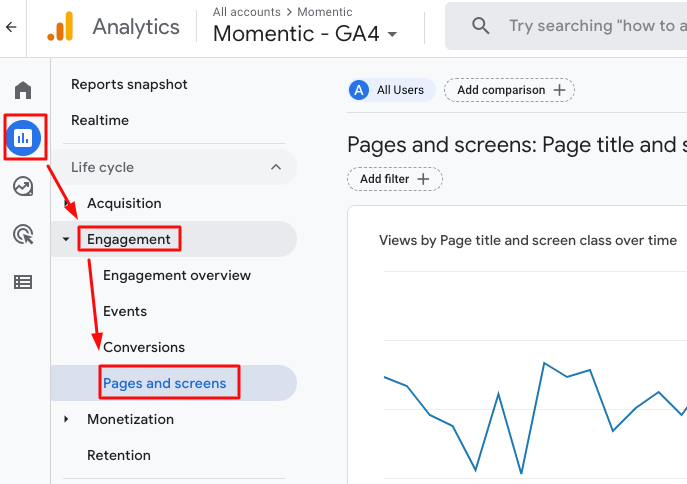Image resolution: width=687 pixels, height=484 pixels.
Task: Click the Add comparison button
Action: [x=509, y=90]
